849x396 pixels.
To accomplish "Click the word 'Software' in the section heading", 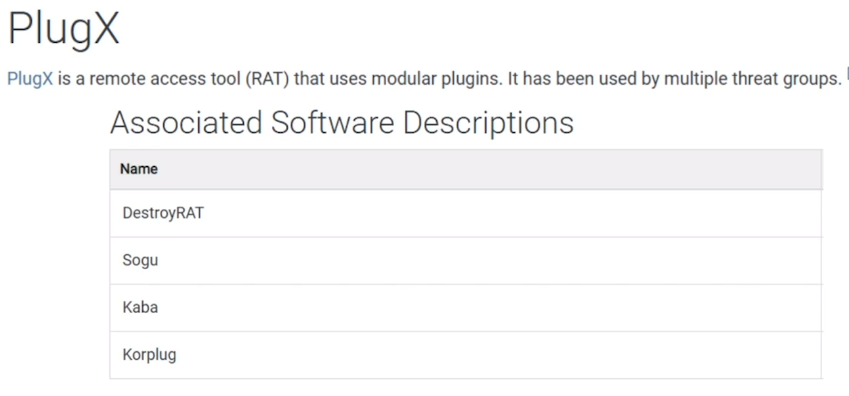I will tap(333, 122).
